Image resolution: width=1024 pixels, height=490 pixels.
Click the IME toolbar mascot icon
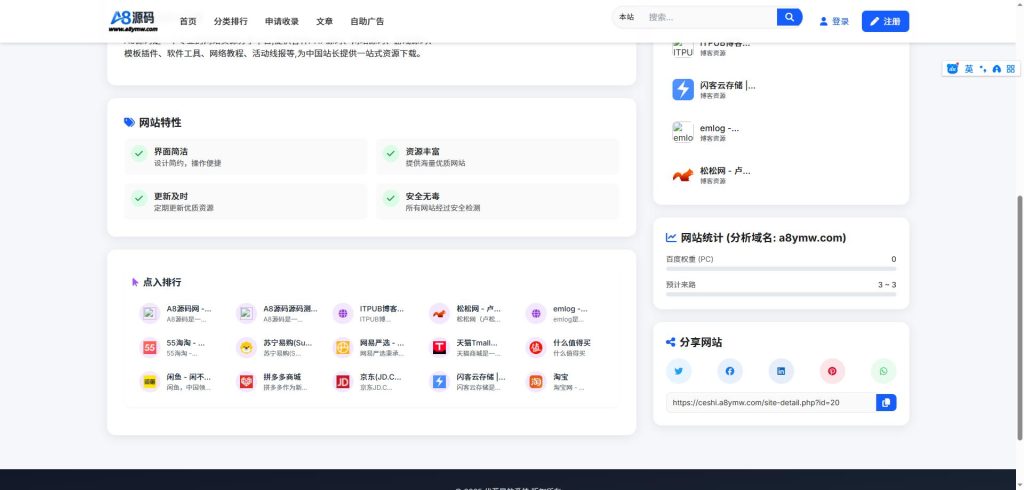[953, 69]
